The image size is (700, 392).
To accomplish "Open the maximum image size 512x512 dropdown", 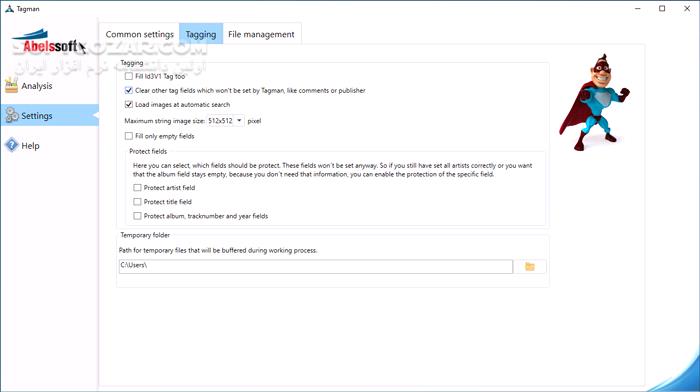I will (x=225, y=121).
